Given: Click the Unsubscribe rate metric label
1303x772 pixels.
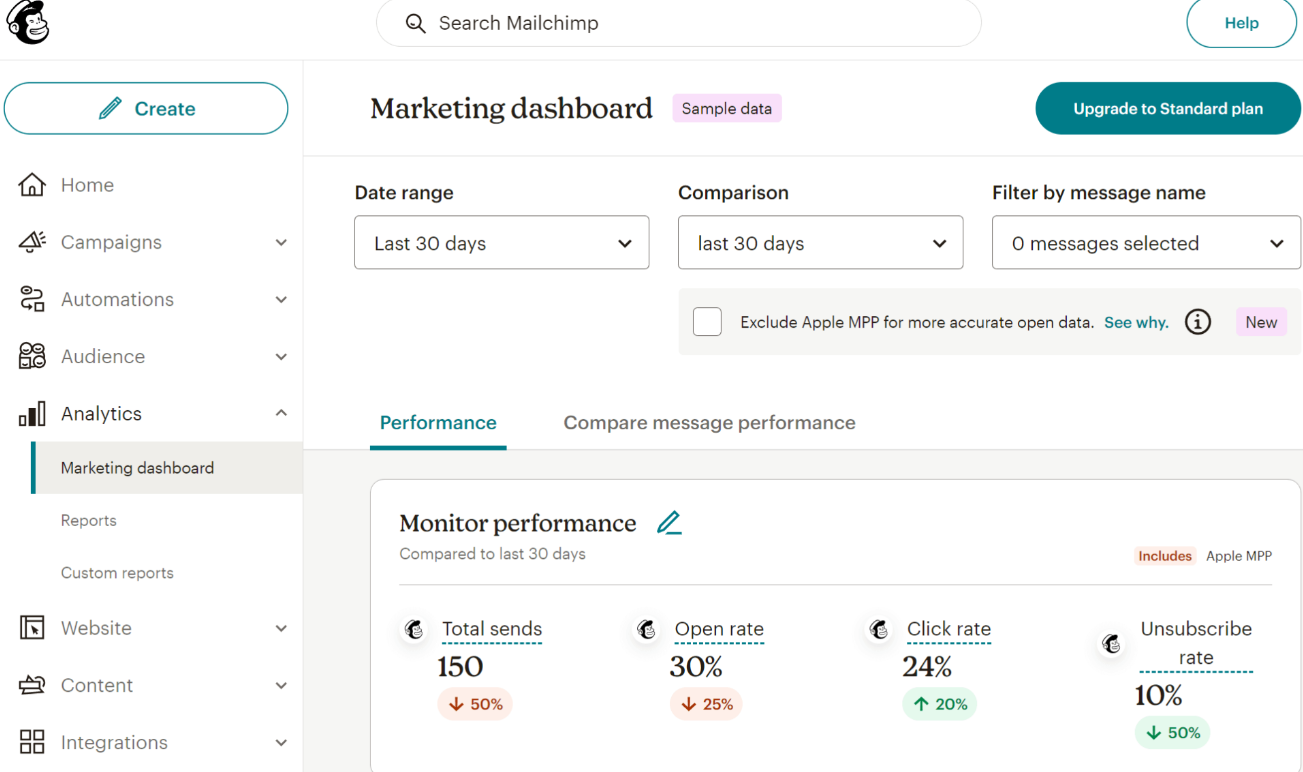Looking at the screenshot, I should 1196,643.
